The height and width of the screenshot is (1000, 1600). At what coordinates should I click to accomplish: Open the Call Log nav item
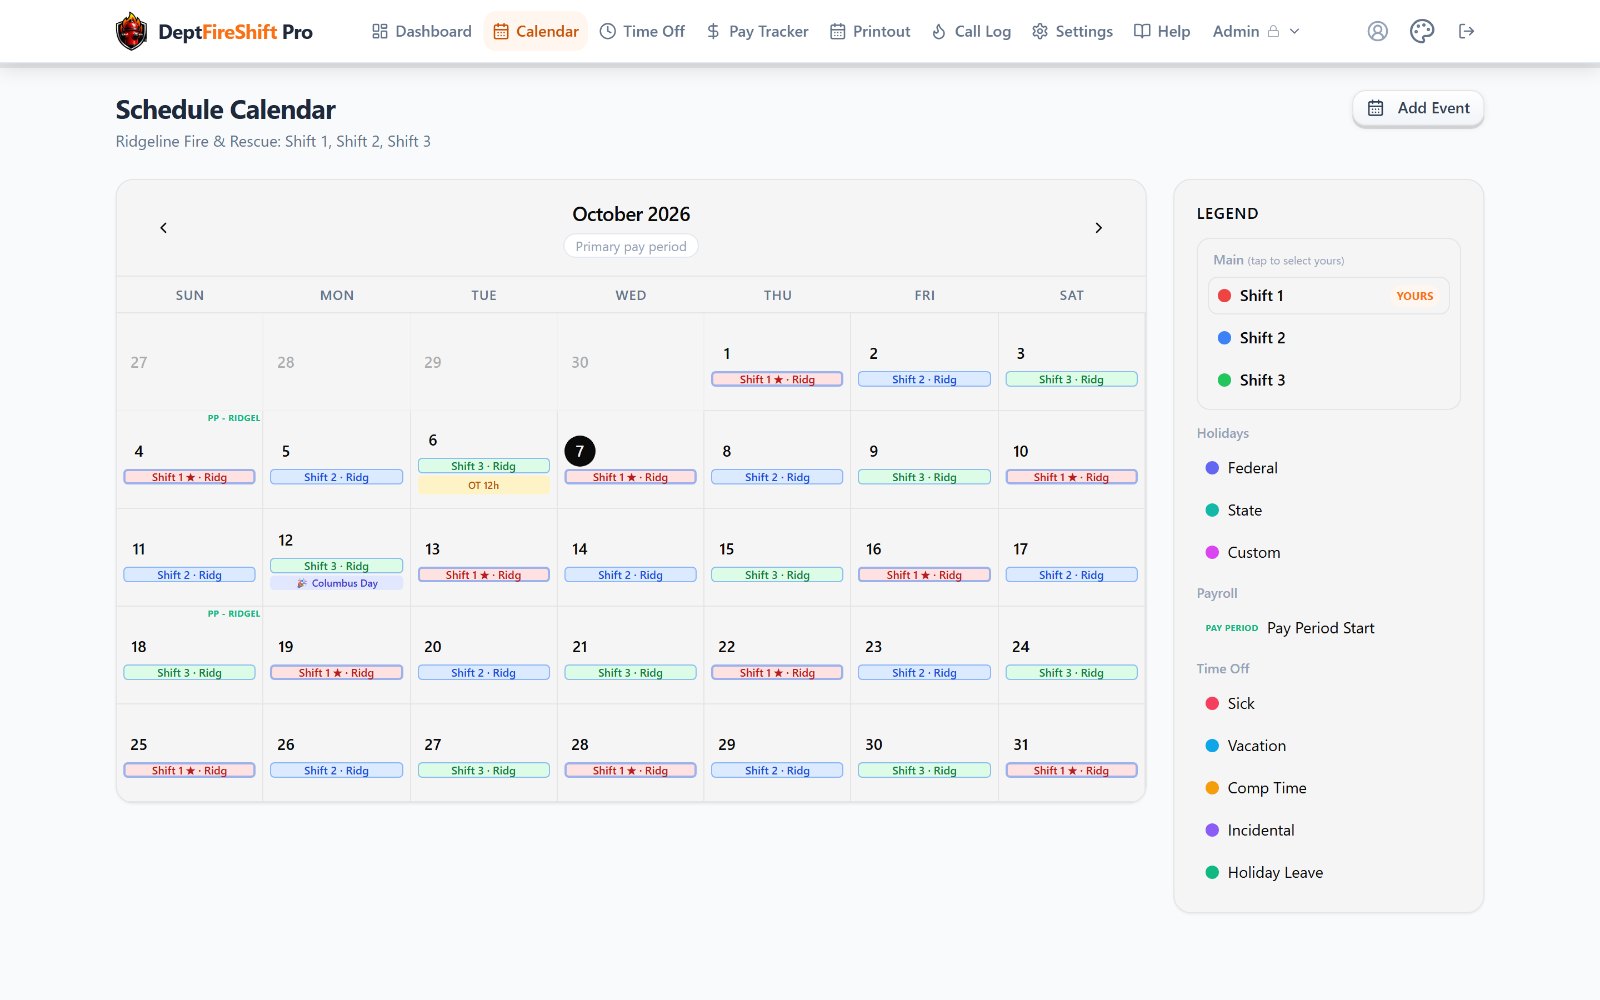coord(971,31)
